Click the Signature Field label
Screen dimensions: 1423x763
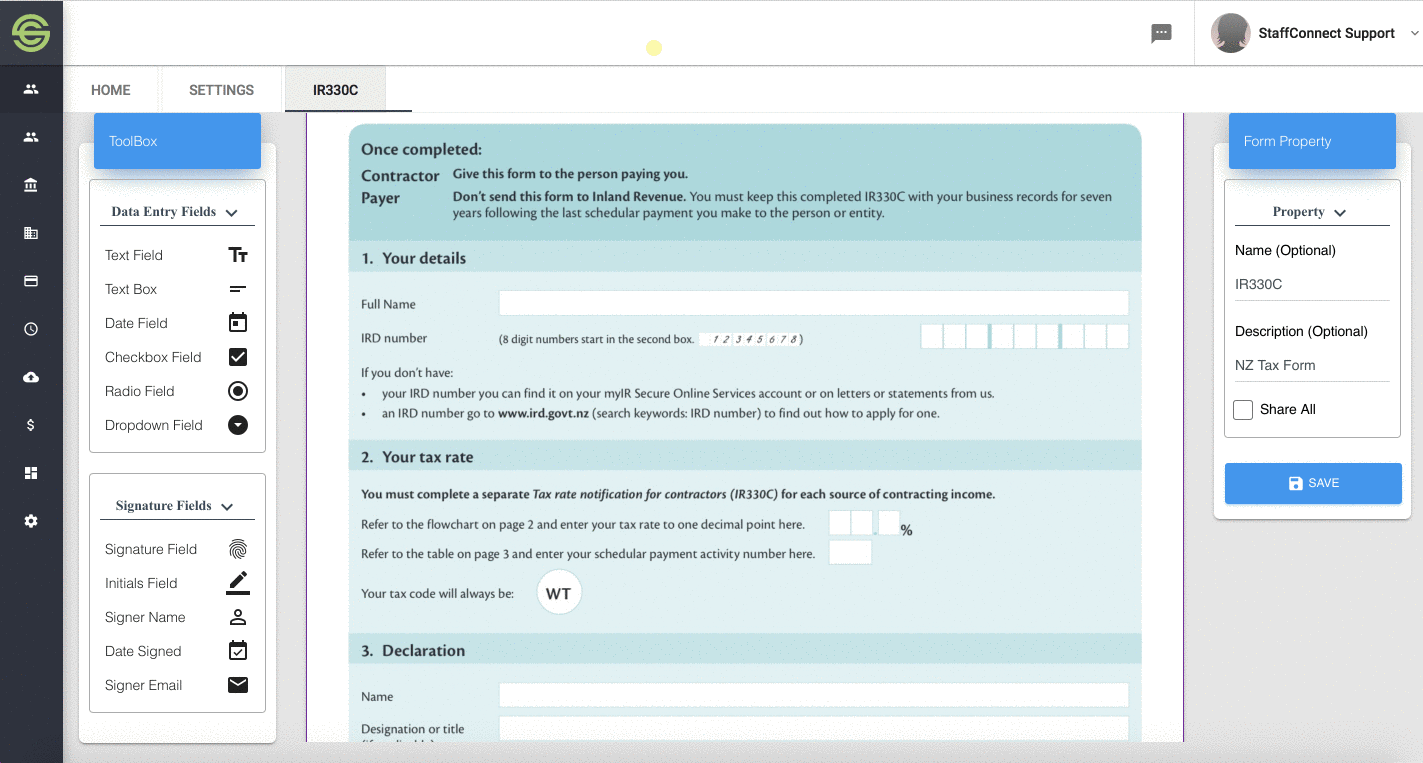coord(151,549)
